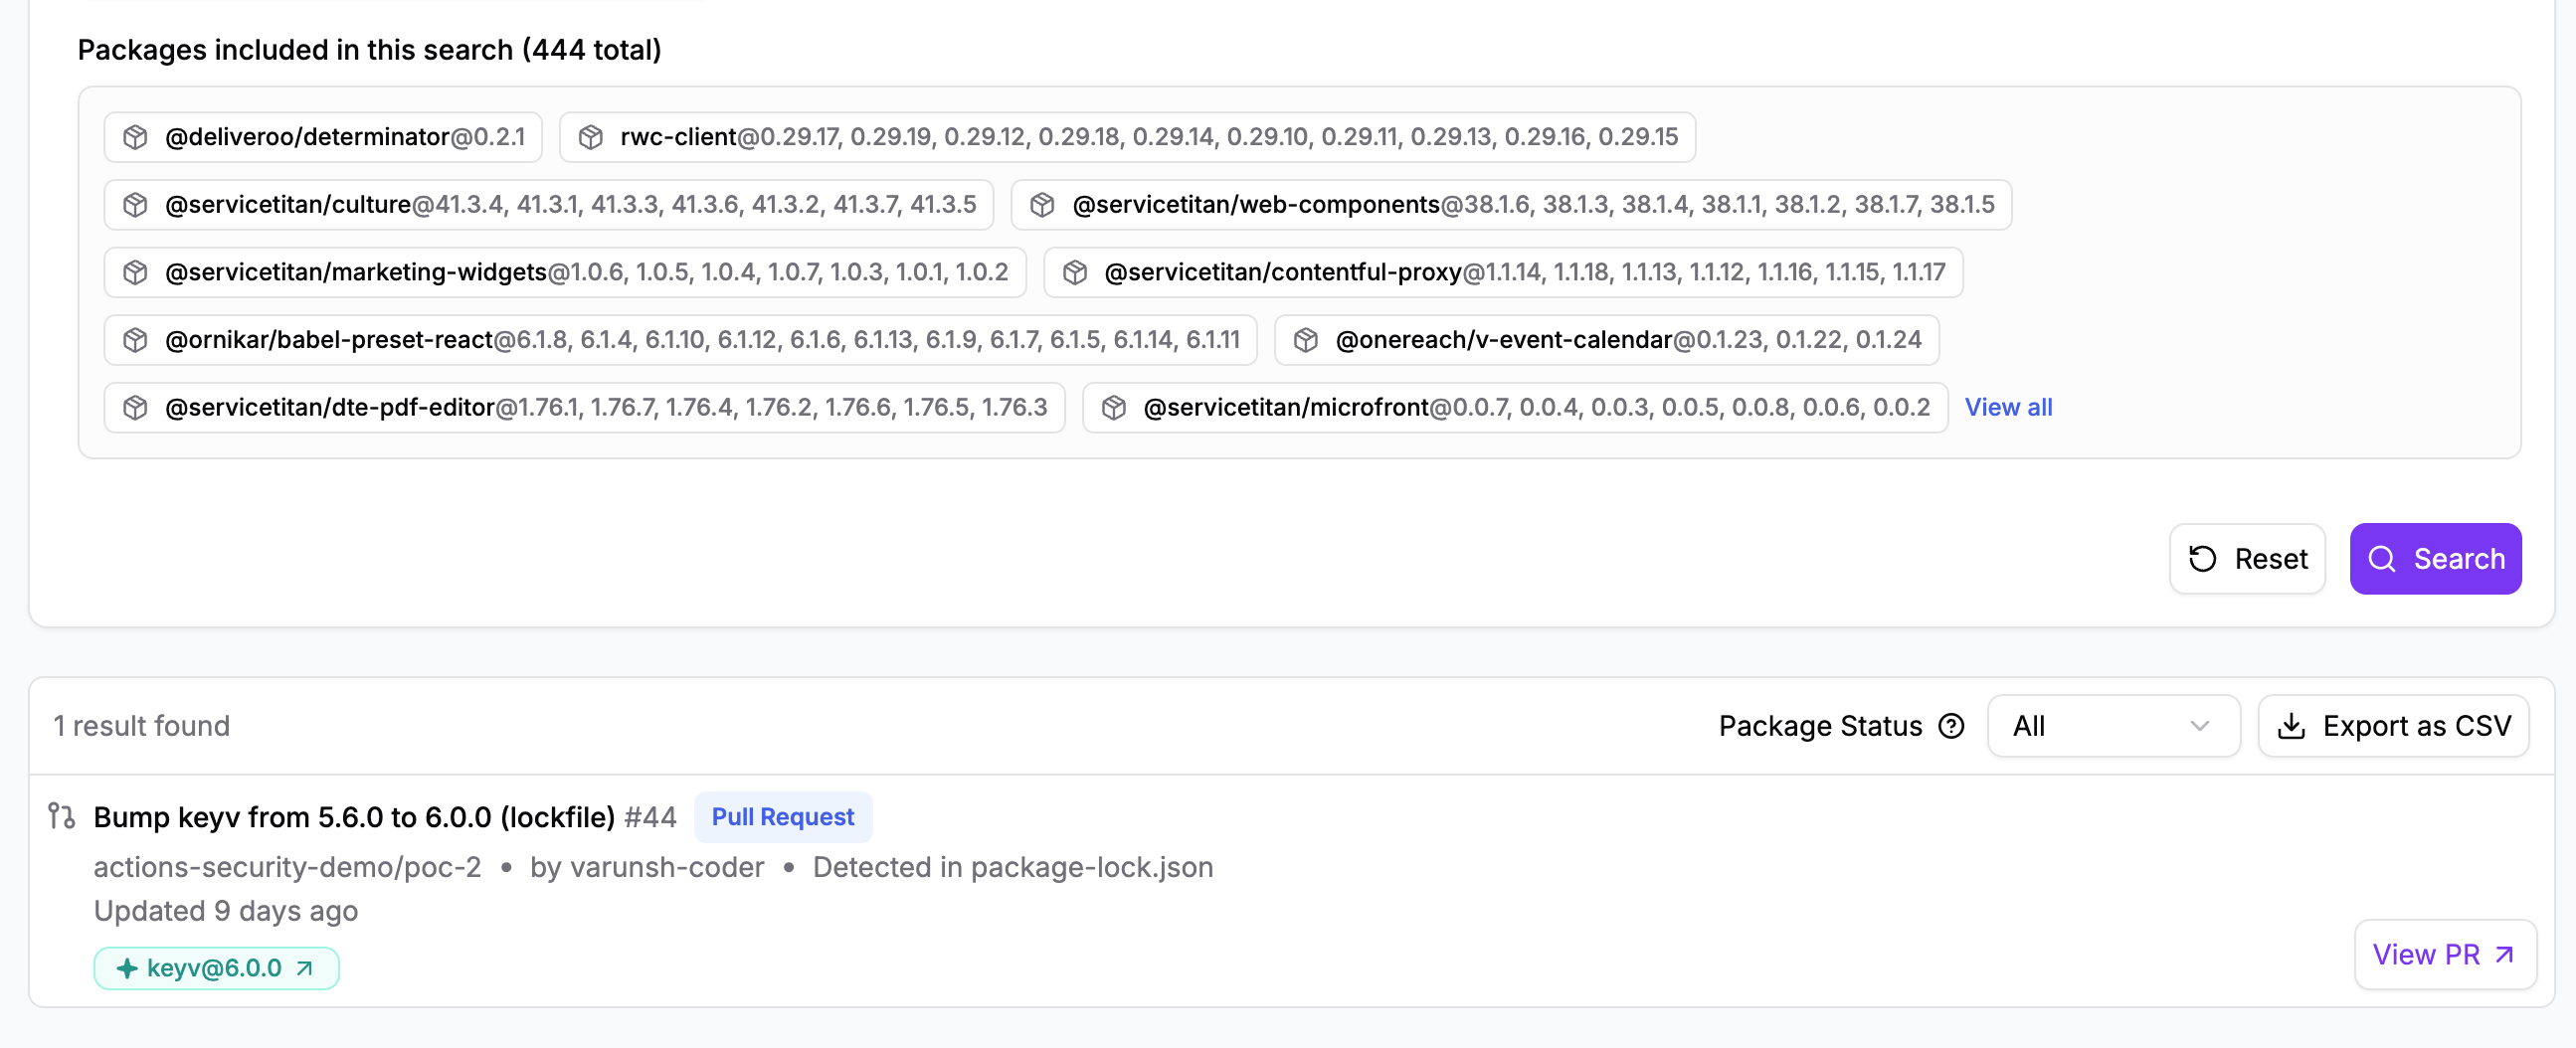Select the @onereach/v-event-calendar package chip
The width and height of the screenshot is (2576, 1048).
1607,340
